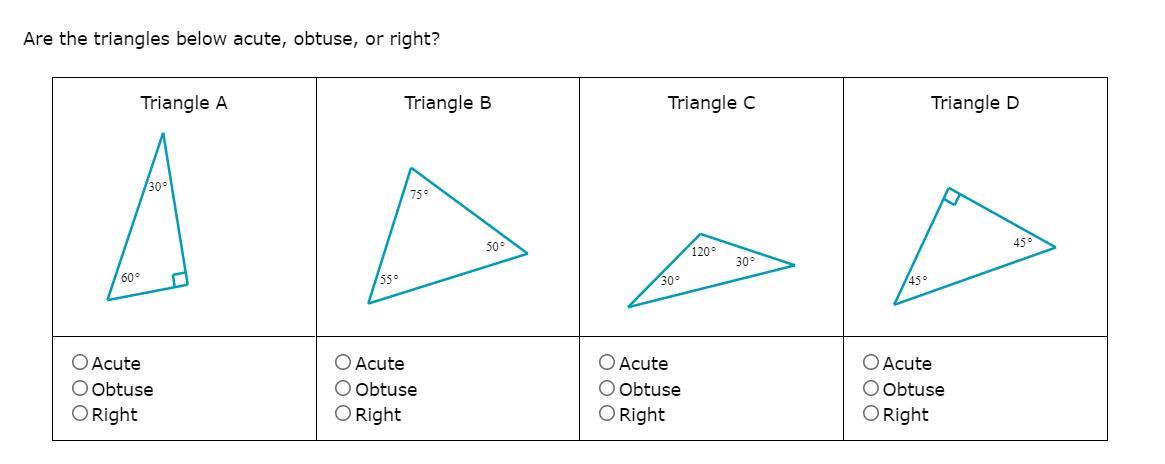Select Obtuse for Triangle A
This screenshot has height=464, width=1165.
(x=80, y=388)
